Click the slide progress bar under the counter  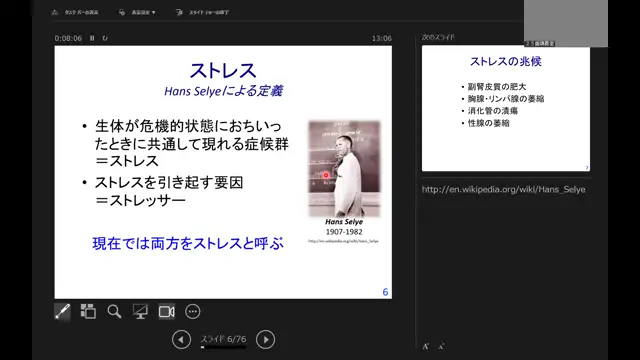[x=223, y=347]
